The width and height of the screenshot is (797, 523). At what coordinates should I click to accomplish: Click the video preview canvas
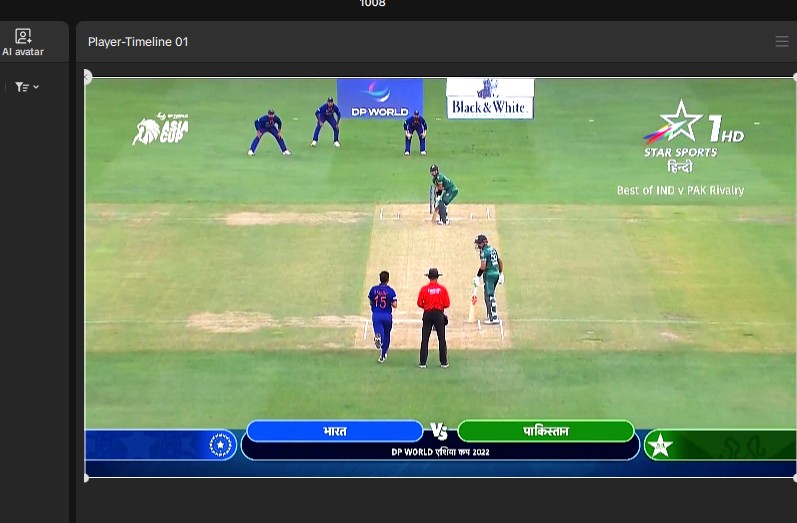click(440, 277)
